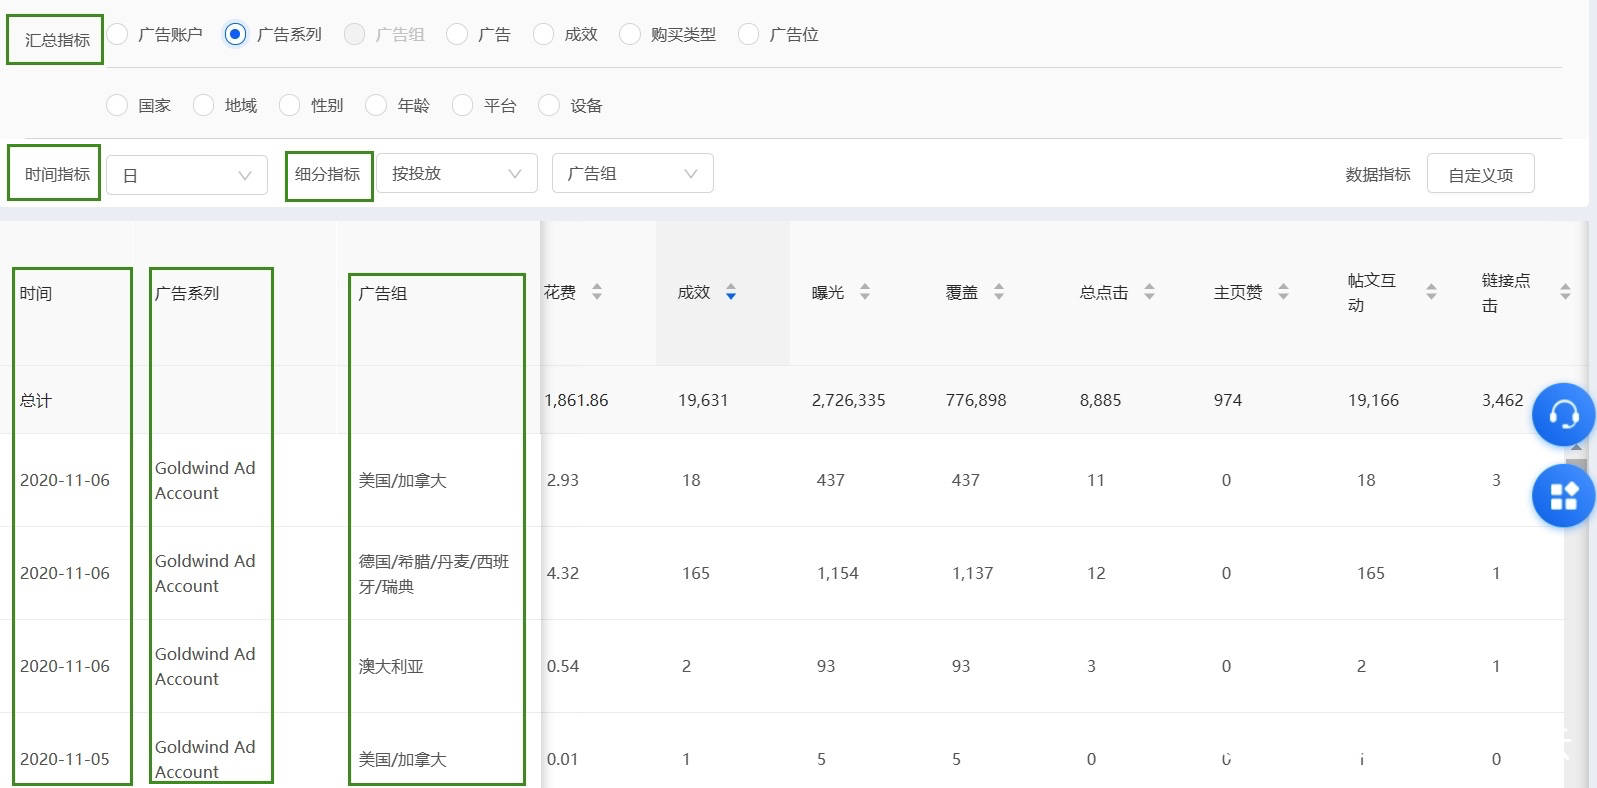Viewport: 1597px width, 788px height.
Task: Click the 时间 column header
Action: click(x=36, y=293)
